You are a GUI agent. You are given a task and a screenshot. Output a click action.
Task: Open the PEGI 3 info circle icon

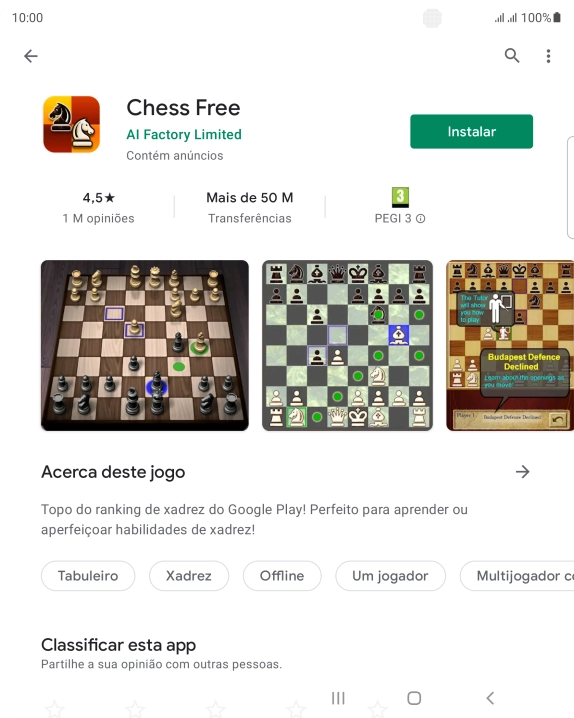(x=420, y=219)
